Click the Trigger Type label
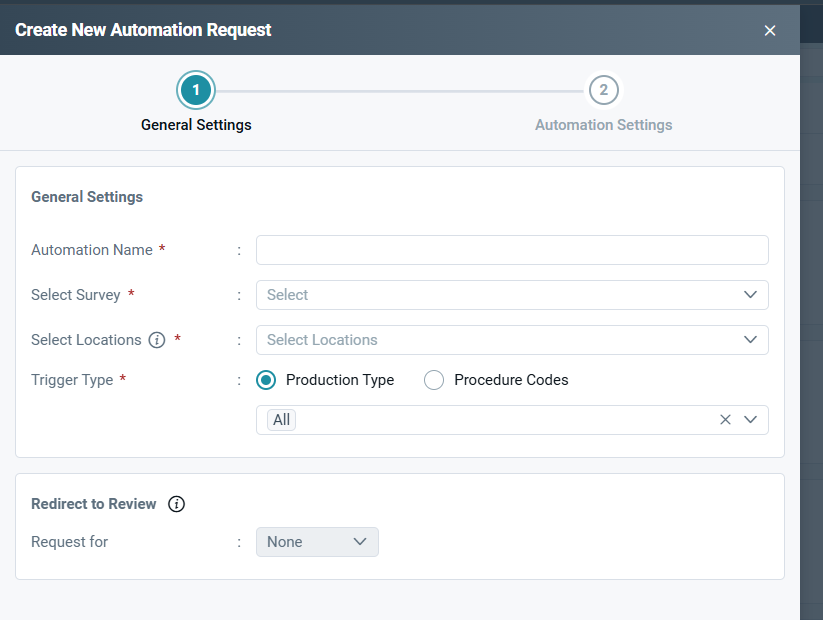The height and width of the screenshot is (620, 823). tap(72, 380)
